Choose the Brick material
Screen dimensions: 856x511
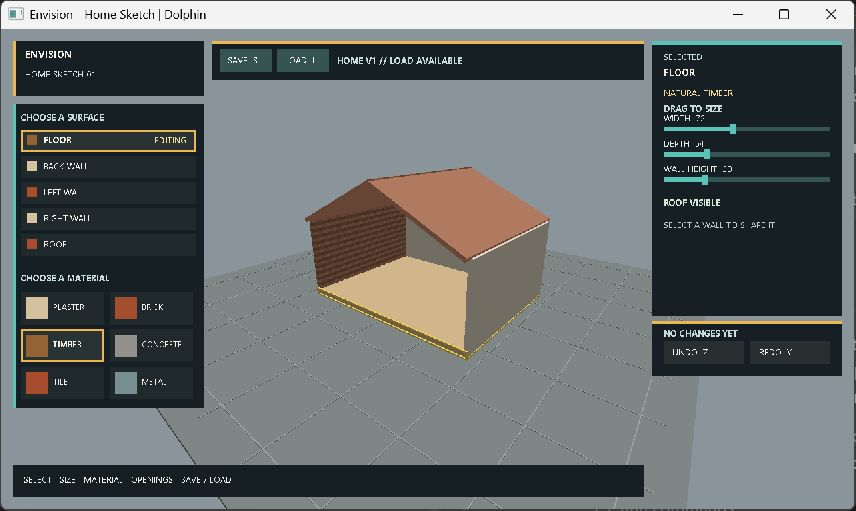coord(152,307)
